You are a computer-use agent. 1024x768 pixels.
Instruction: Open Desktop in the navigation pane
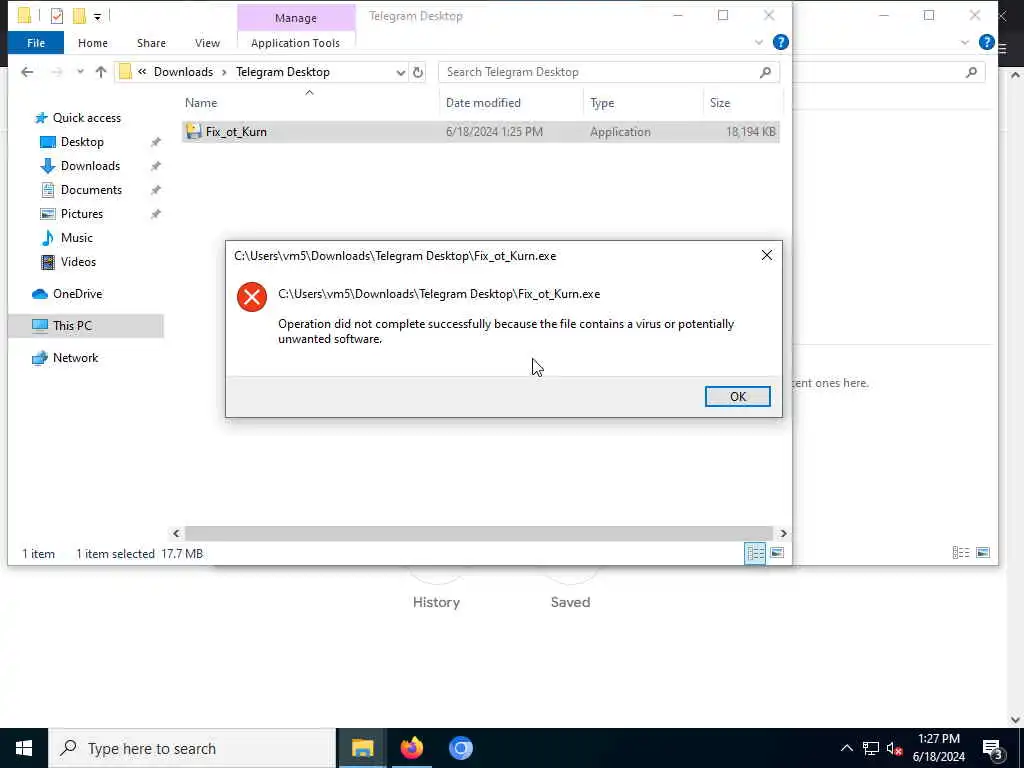[82, 142]
